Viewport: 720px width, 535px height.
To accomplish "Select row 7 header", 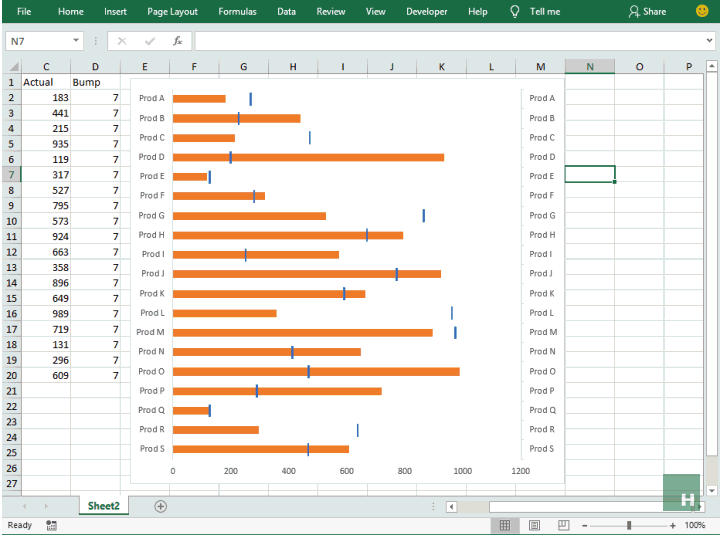I will [x=11, y=175].
